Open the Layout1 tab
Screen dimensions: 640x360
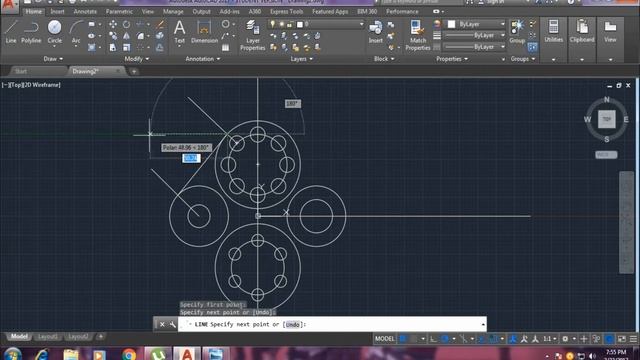click(47, 337)
